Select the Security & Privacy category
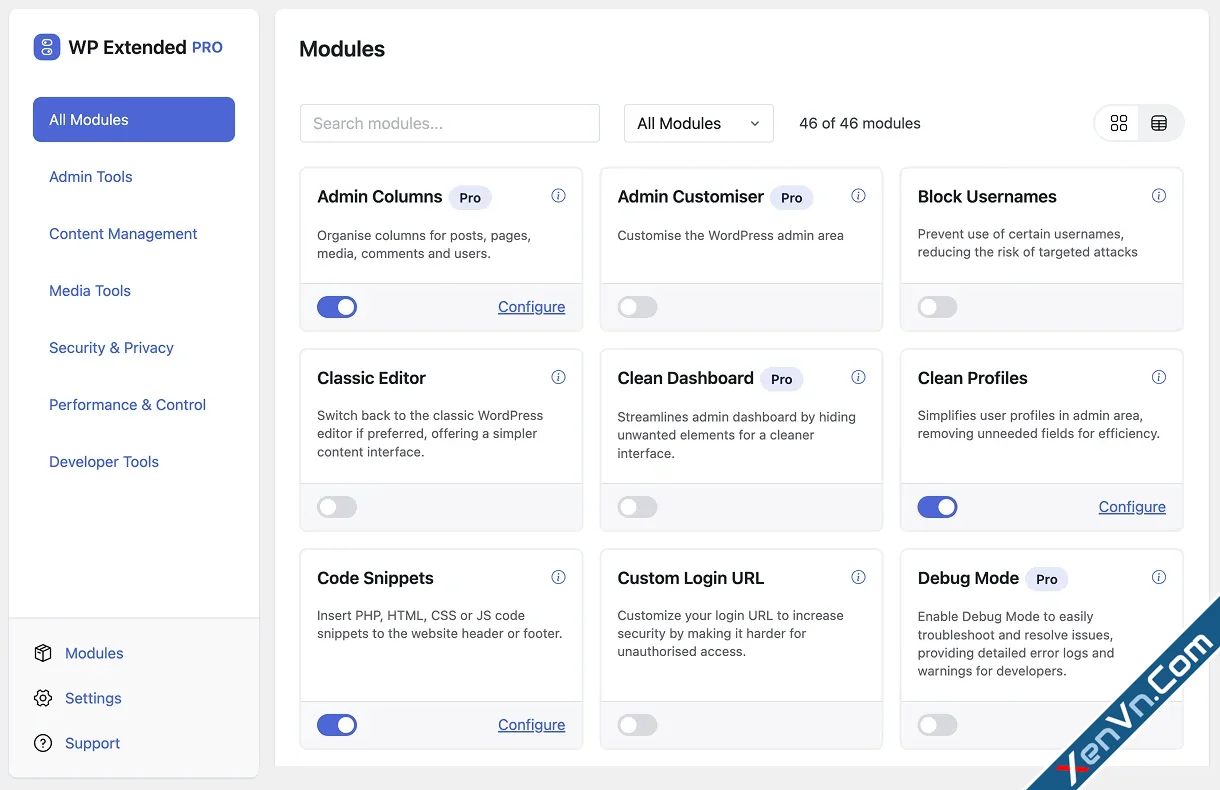This screenshot has width=1220, height=790. pyautogui.click(x=111, y=347)
